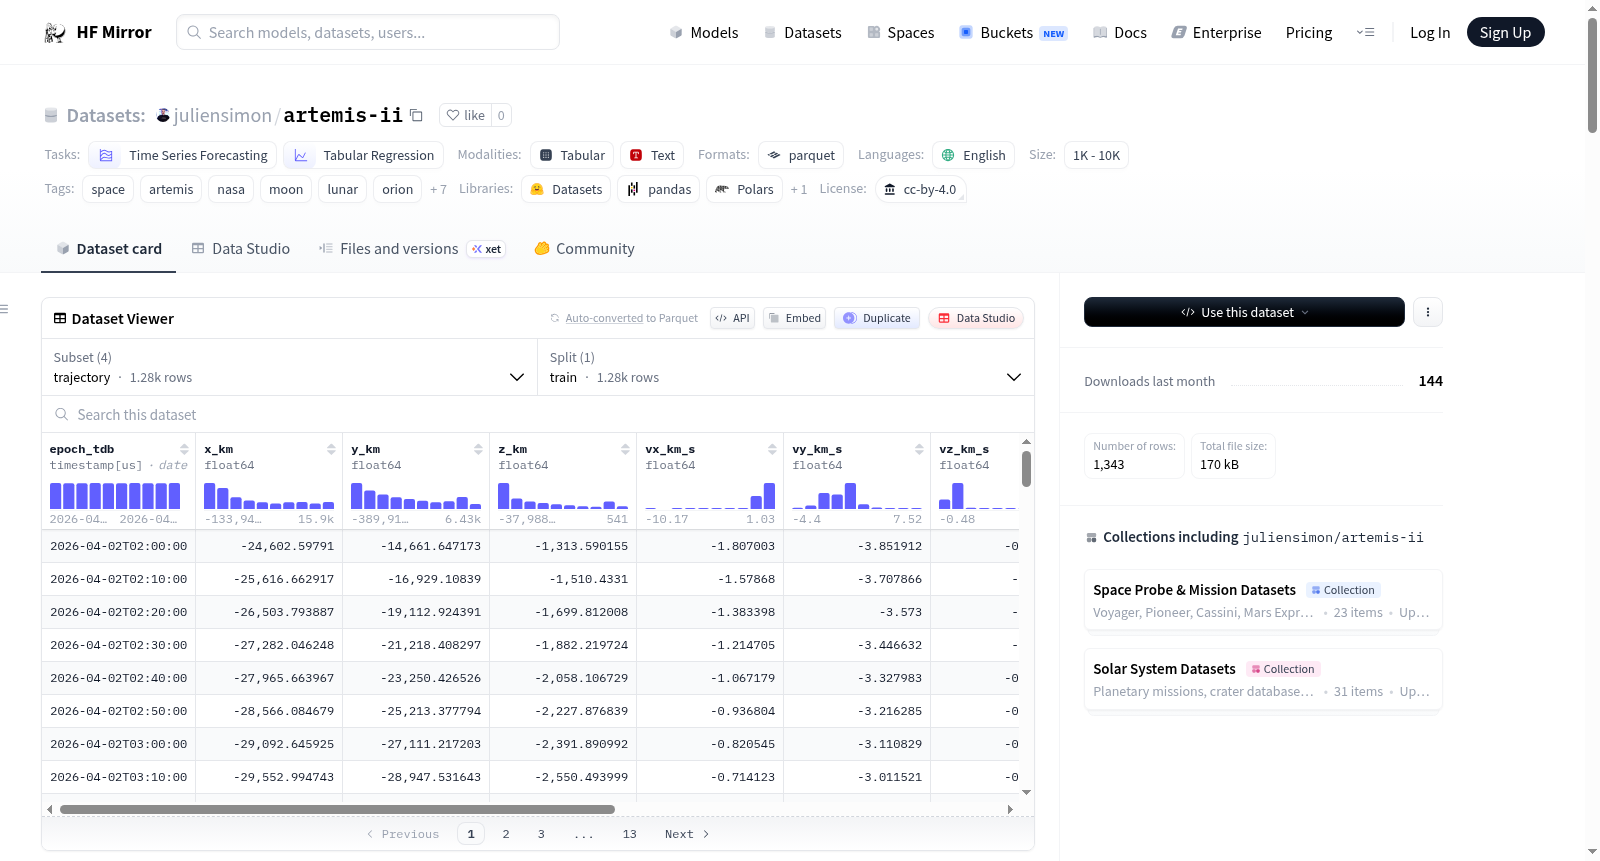Viewport: 1600px width, 861px height.
Task: Click the Log In link
Action: click(x=1430, y=33)
